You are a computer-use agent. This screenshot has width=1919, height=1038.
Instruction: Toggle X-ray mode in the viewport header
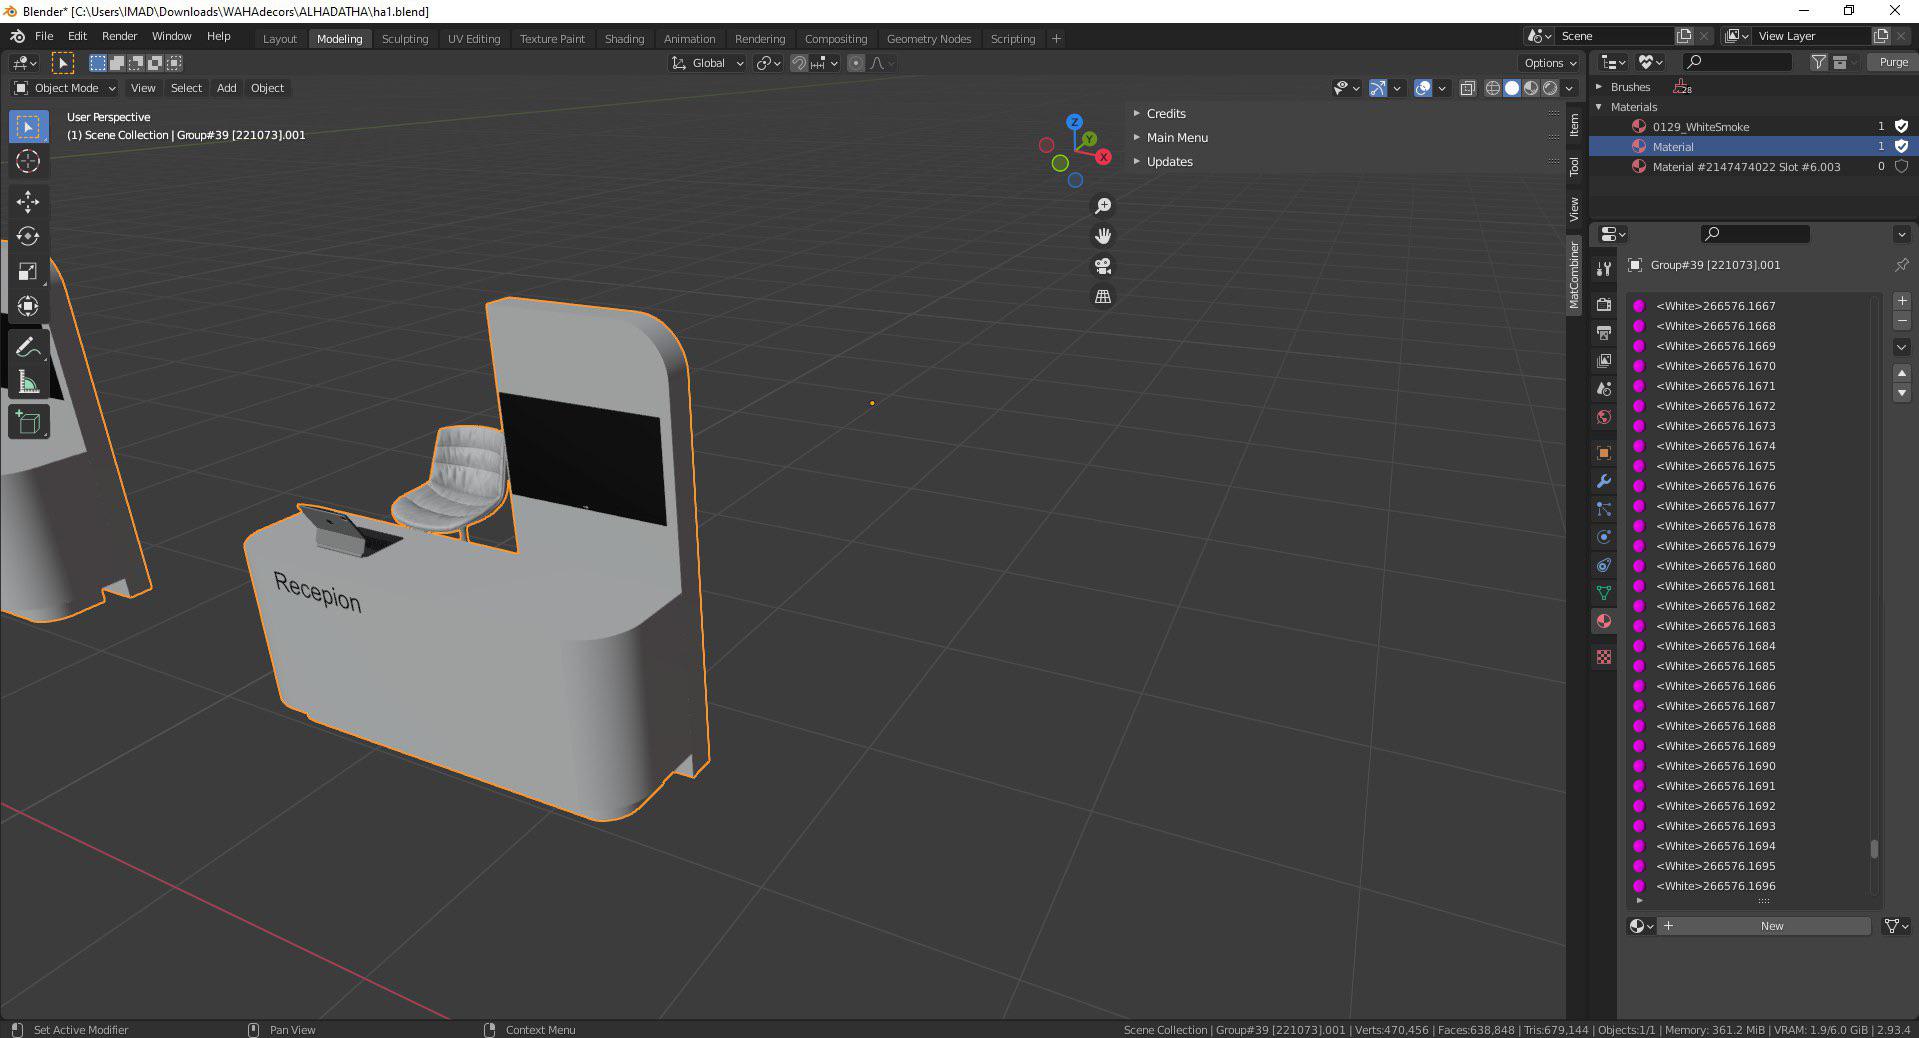[1468, 88]
